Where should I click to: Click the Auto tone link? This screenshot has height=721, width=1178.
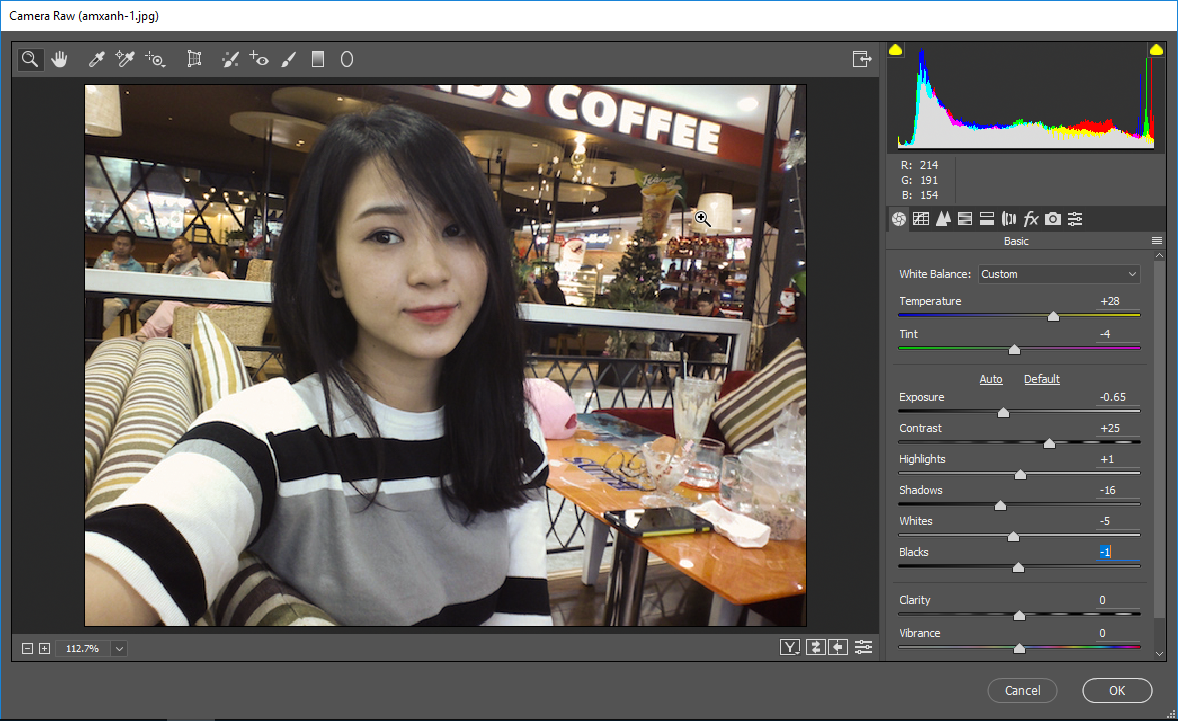click(x=991, y=379)
